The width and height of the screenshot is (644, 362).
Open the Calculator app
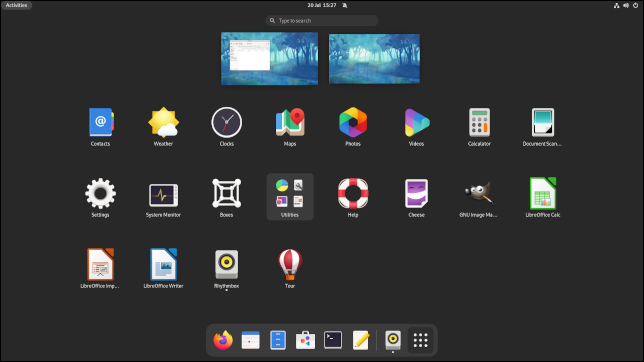479,127
